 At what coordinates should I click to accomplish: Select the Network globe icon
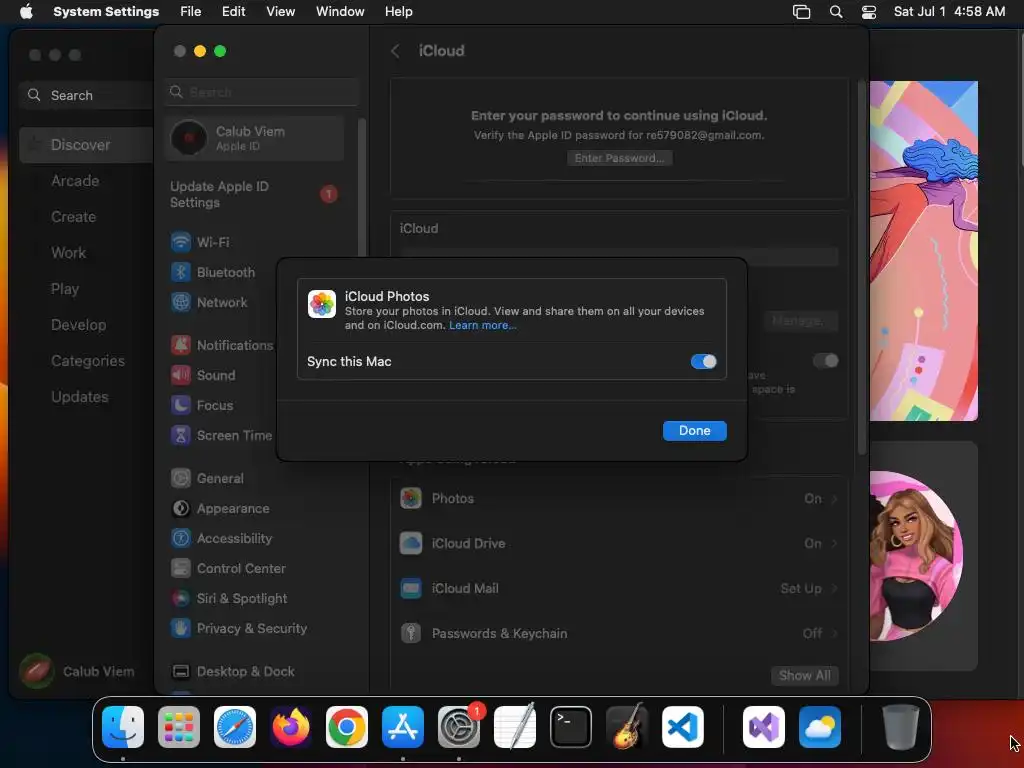181,302
